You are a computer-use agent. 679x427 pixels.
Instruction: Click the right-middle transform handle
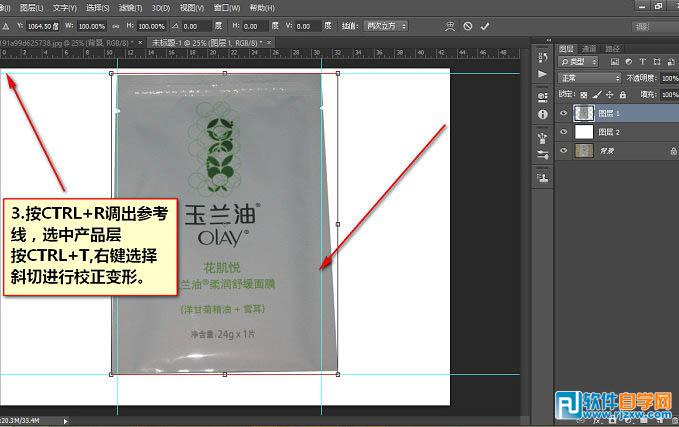click(338, 224)
